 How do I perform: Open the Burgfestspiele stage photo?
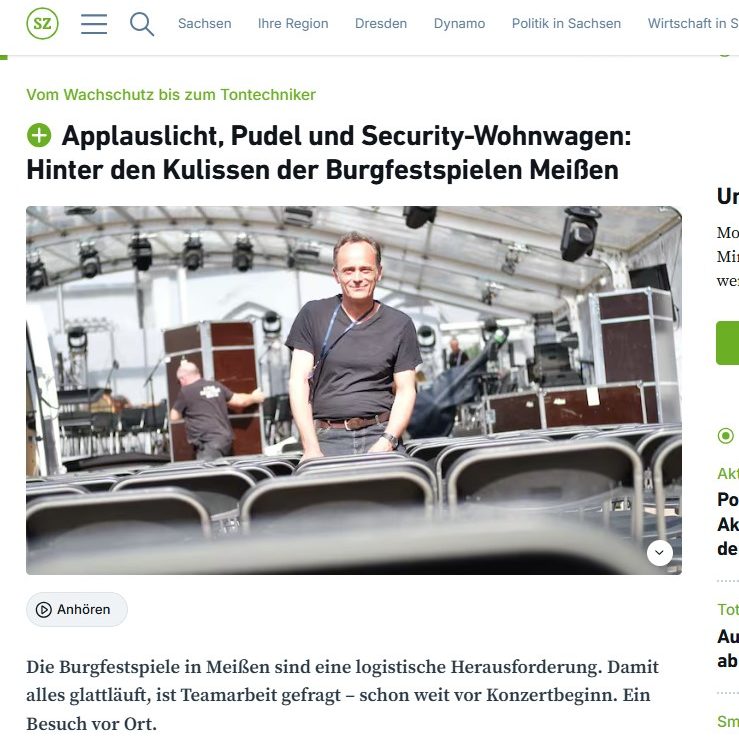click(x=353, y=390)
